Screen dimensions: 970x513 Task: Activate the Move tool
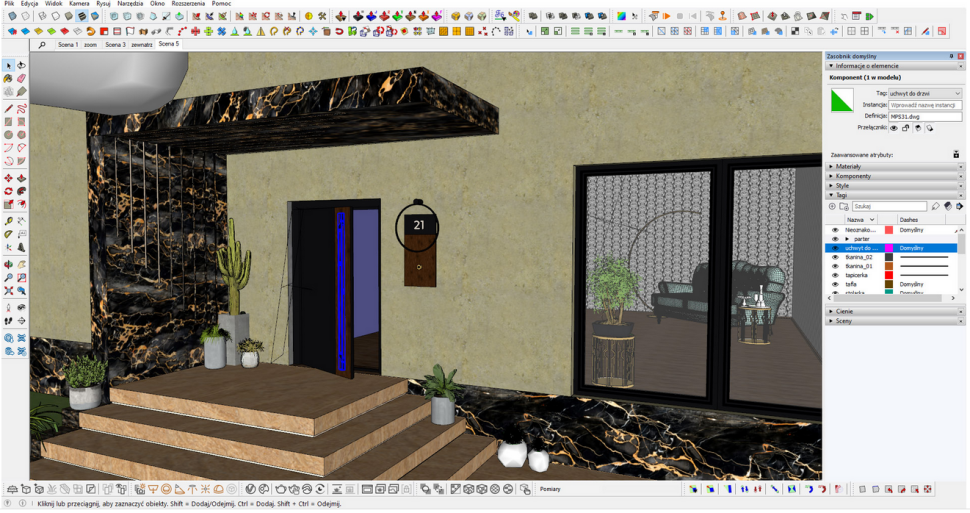[x=9, y=178]
